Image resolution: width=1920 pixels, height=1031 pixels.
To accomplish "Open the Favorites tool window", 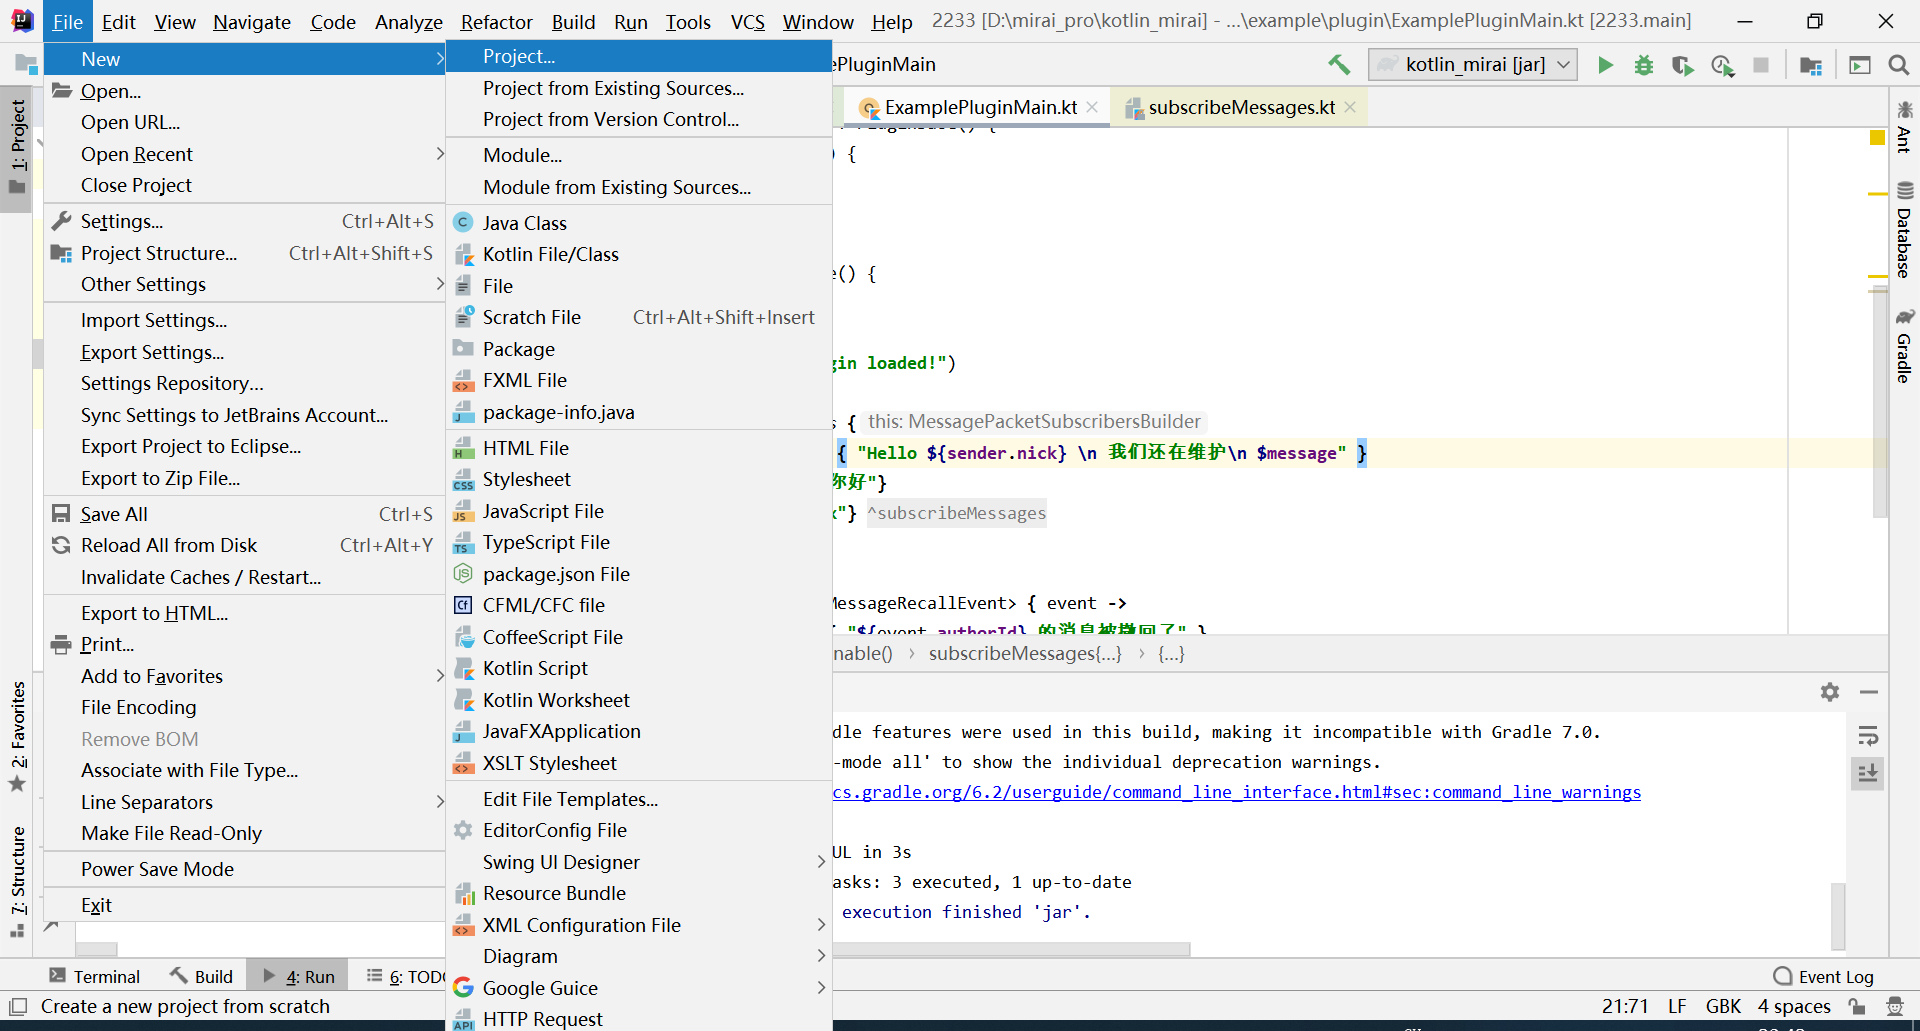I will [17, 736].
